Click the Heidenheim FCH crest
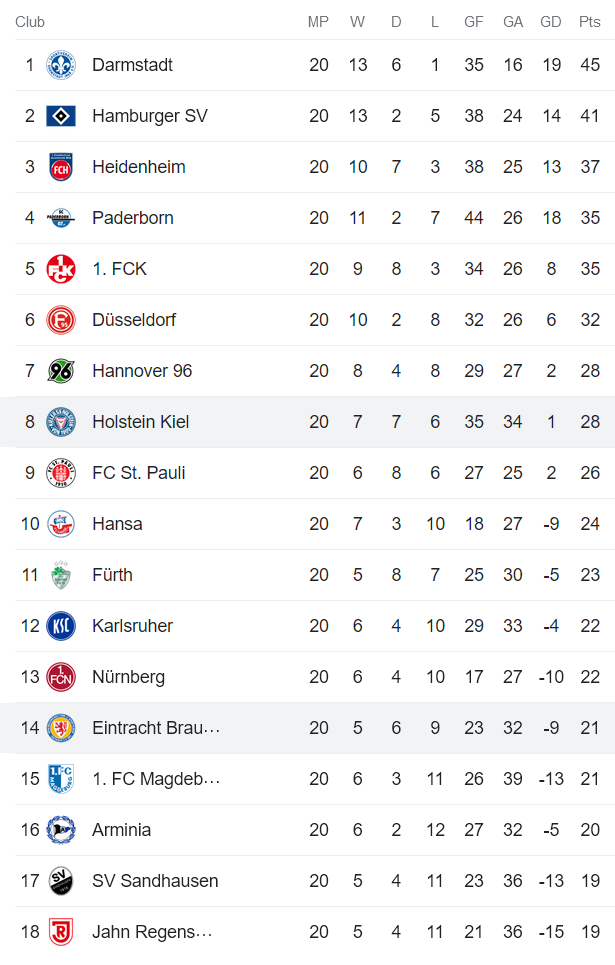Screen dimensions: 615x965 (x=61, y=167)
